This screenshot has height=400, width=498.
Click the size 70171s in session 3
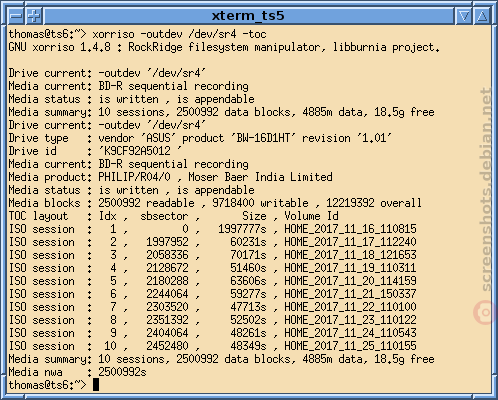[248, 255]
